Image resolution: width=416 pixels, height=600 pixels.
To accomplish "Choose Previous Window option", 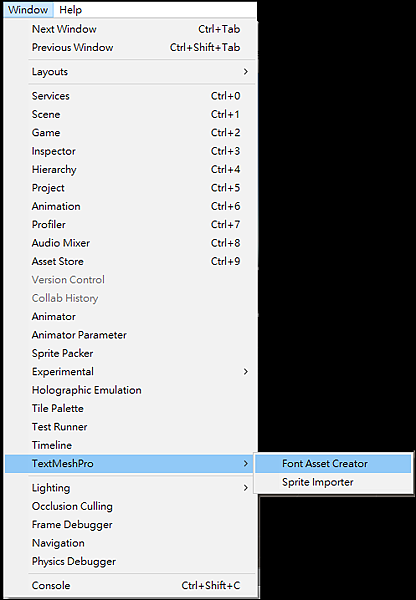I will [x=130, y=47].
